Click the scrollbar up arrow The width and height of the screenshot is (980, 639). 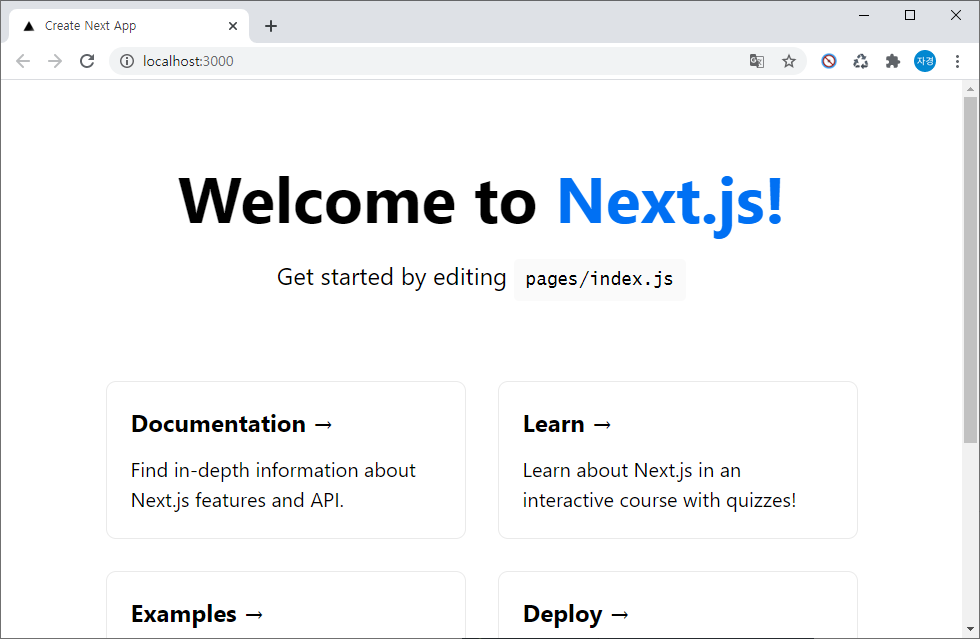coord(970,89)
